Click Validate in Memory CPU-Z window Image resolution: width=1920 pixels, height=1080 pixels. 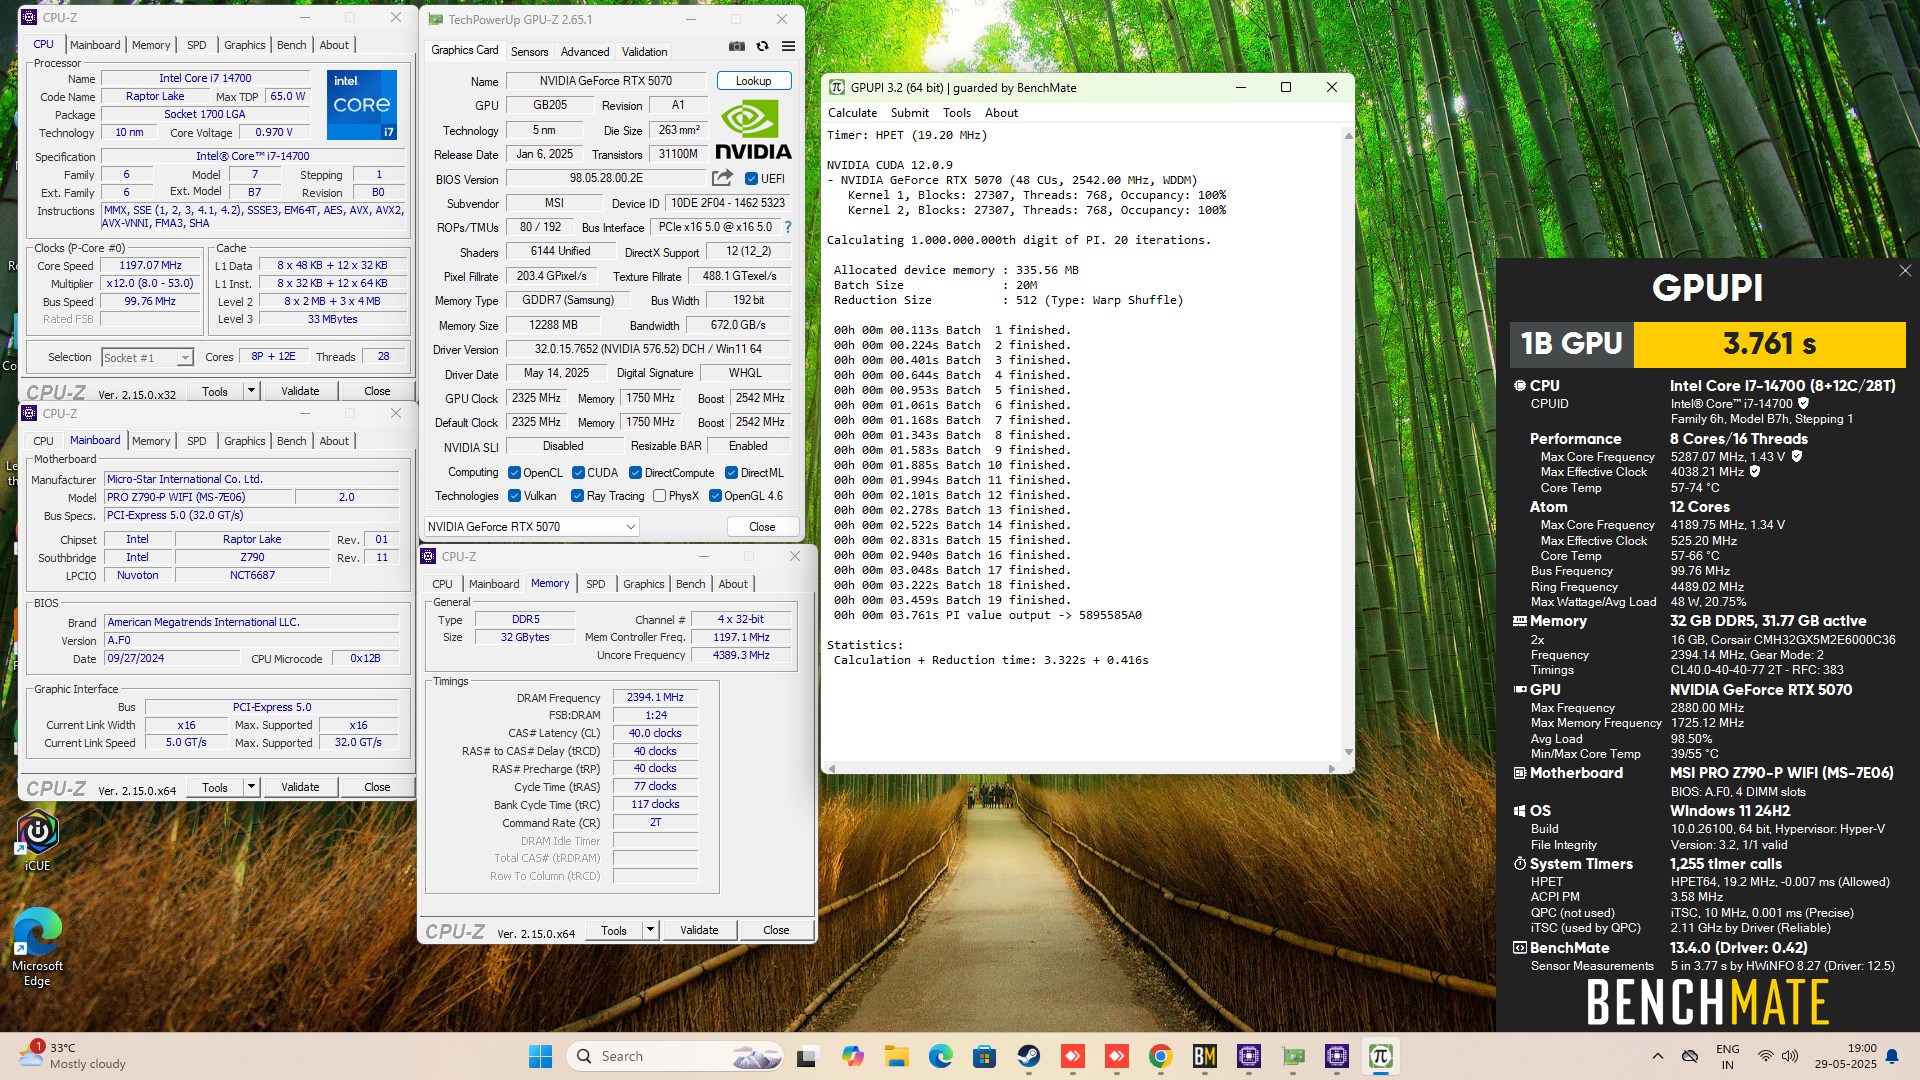(699, 930)
